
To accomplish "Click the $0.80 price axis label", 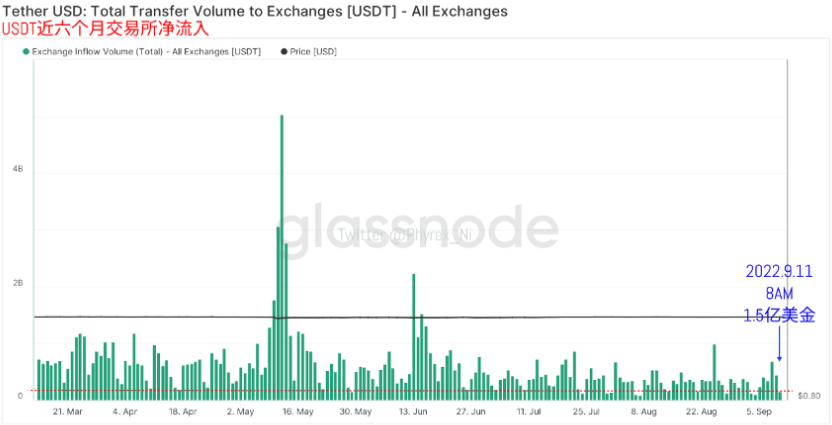I will 809,396.
